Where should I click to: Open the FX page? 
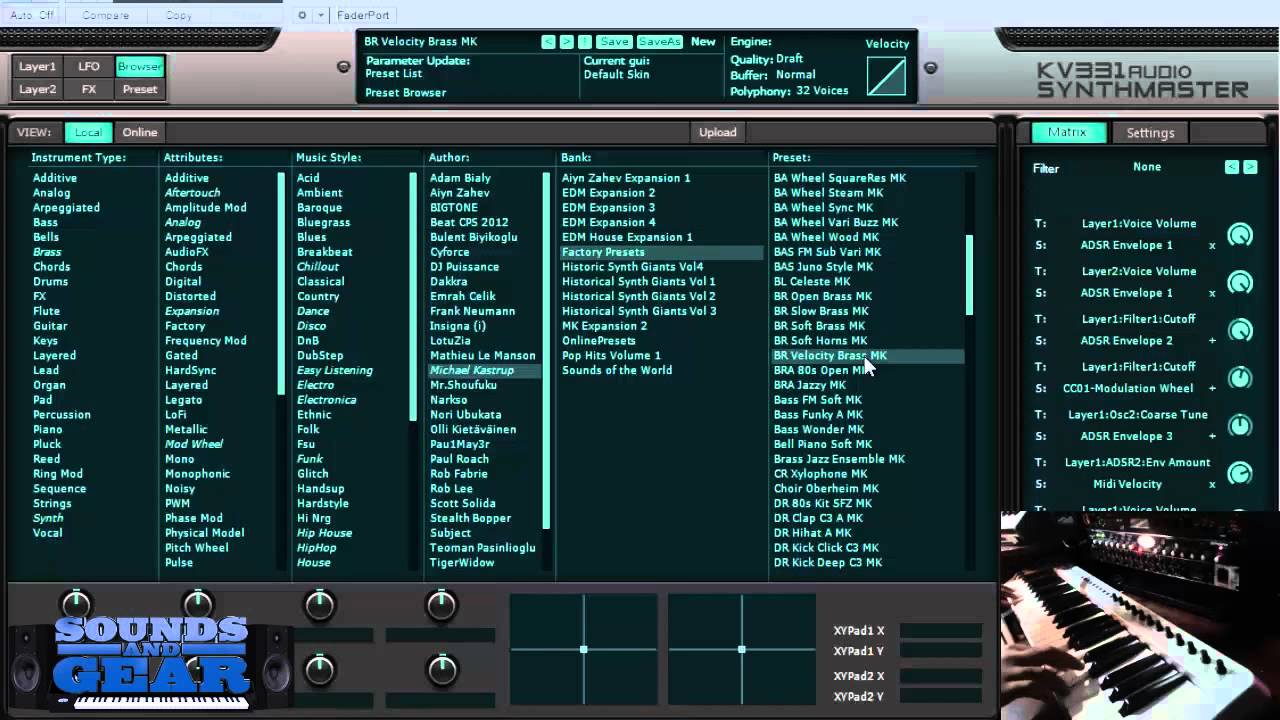click(x=89, y=89)
